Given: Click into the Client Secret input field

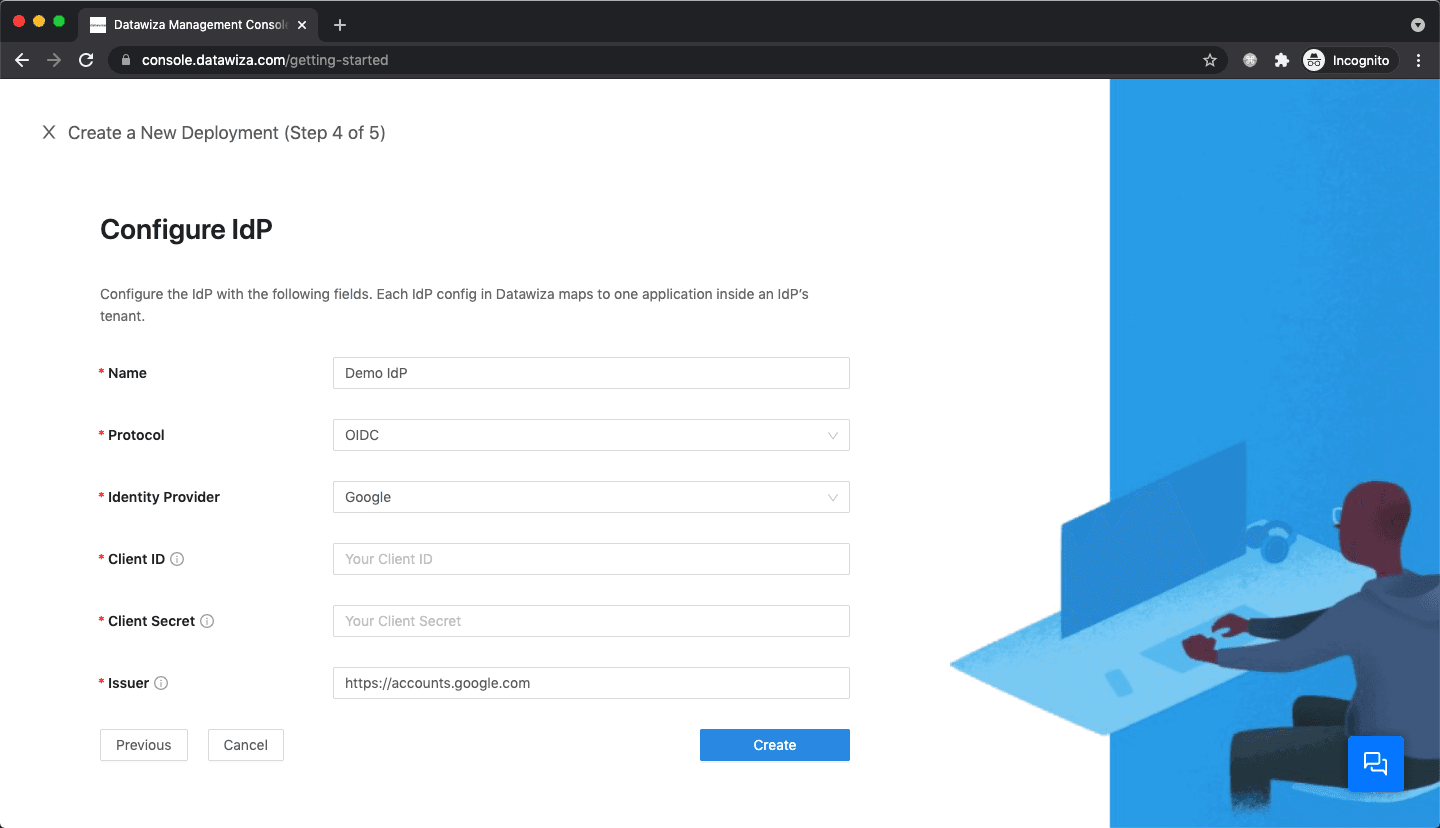Looking at the screenshot, I should coord(591,621).
